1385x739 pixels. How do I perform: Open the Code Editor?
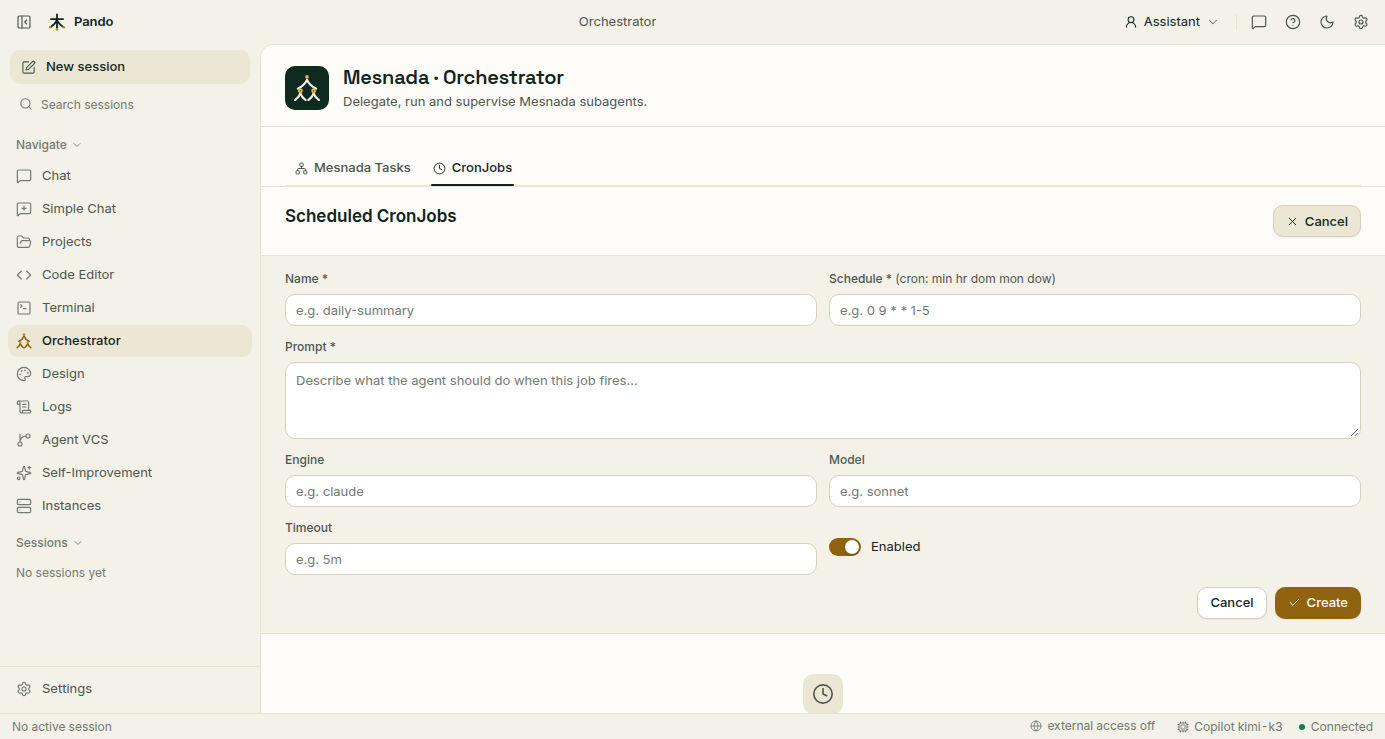(130, 275)
